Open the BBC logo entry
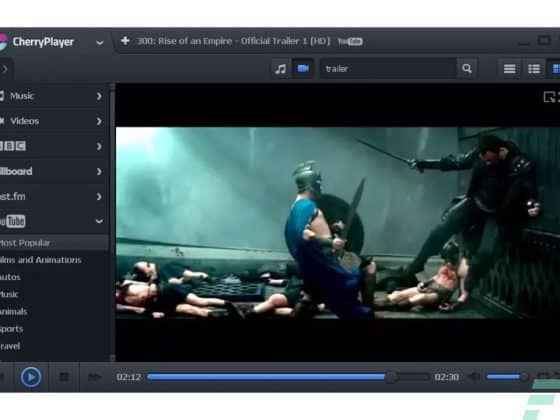Viewport: 560px width, 420px height. pos(13,146)
